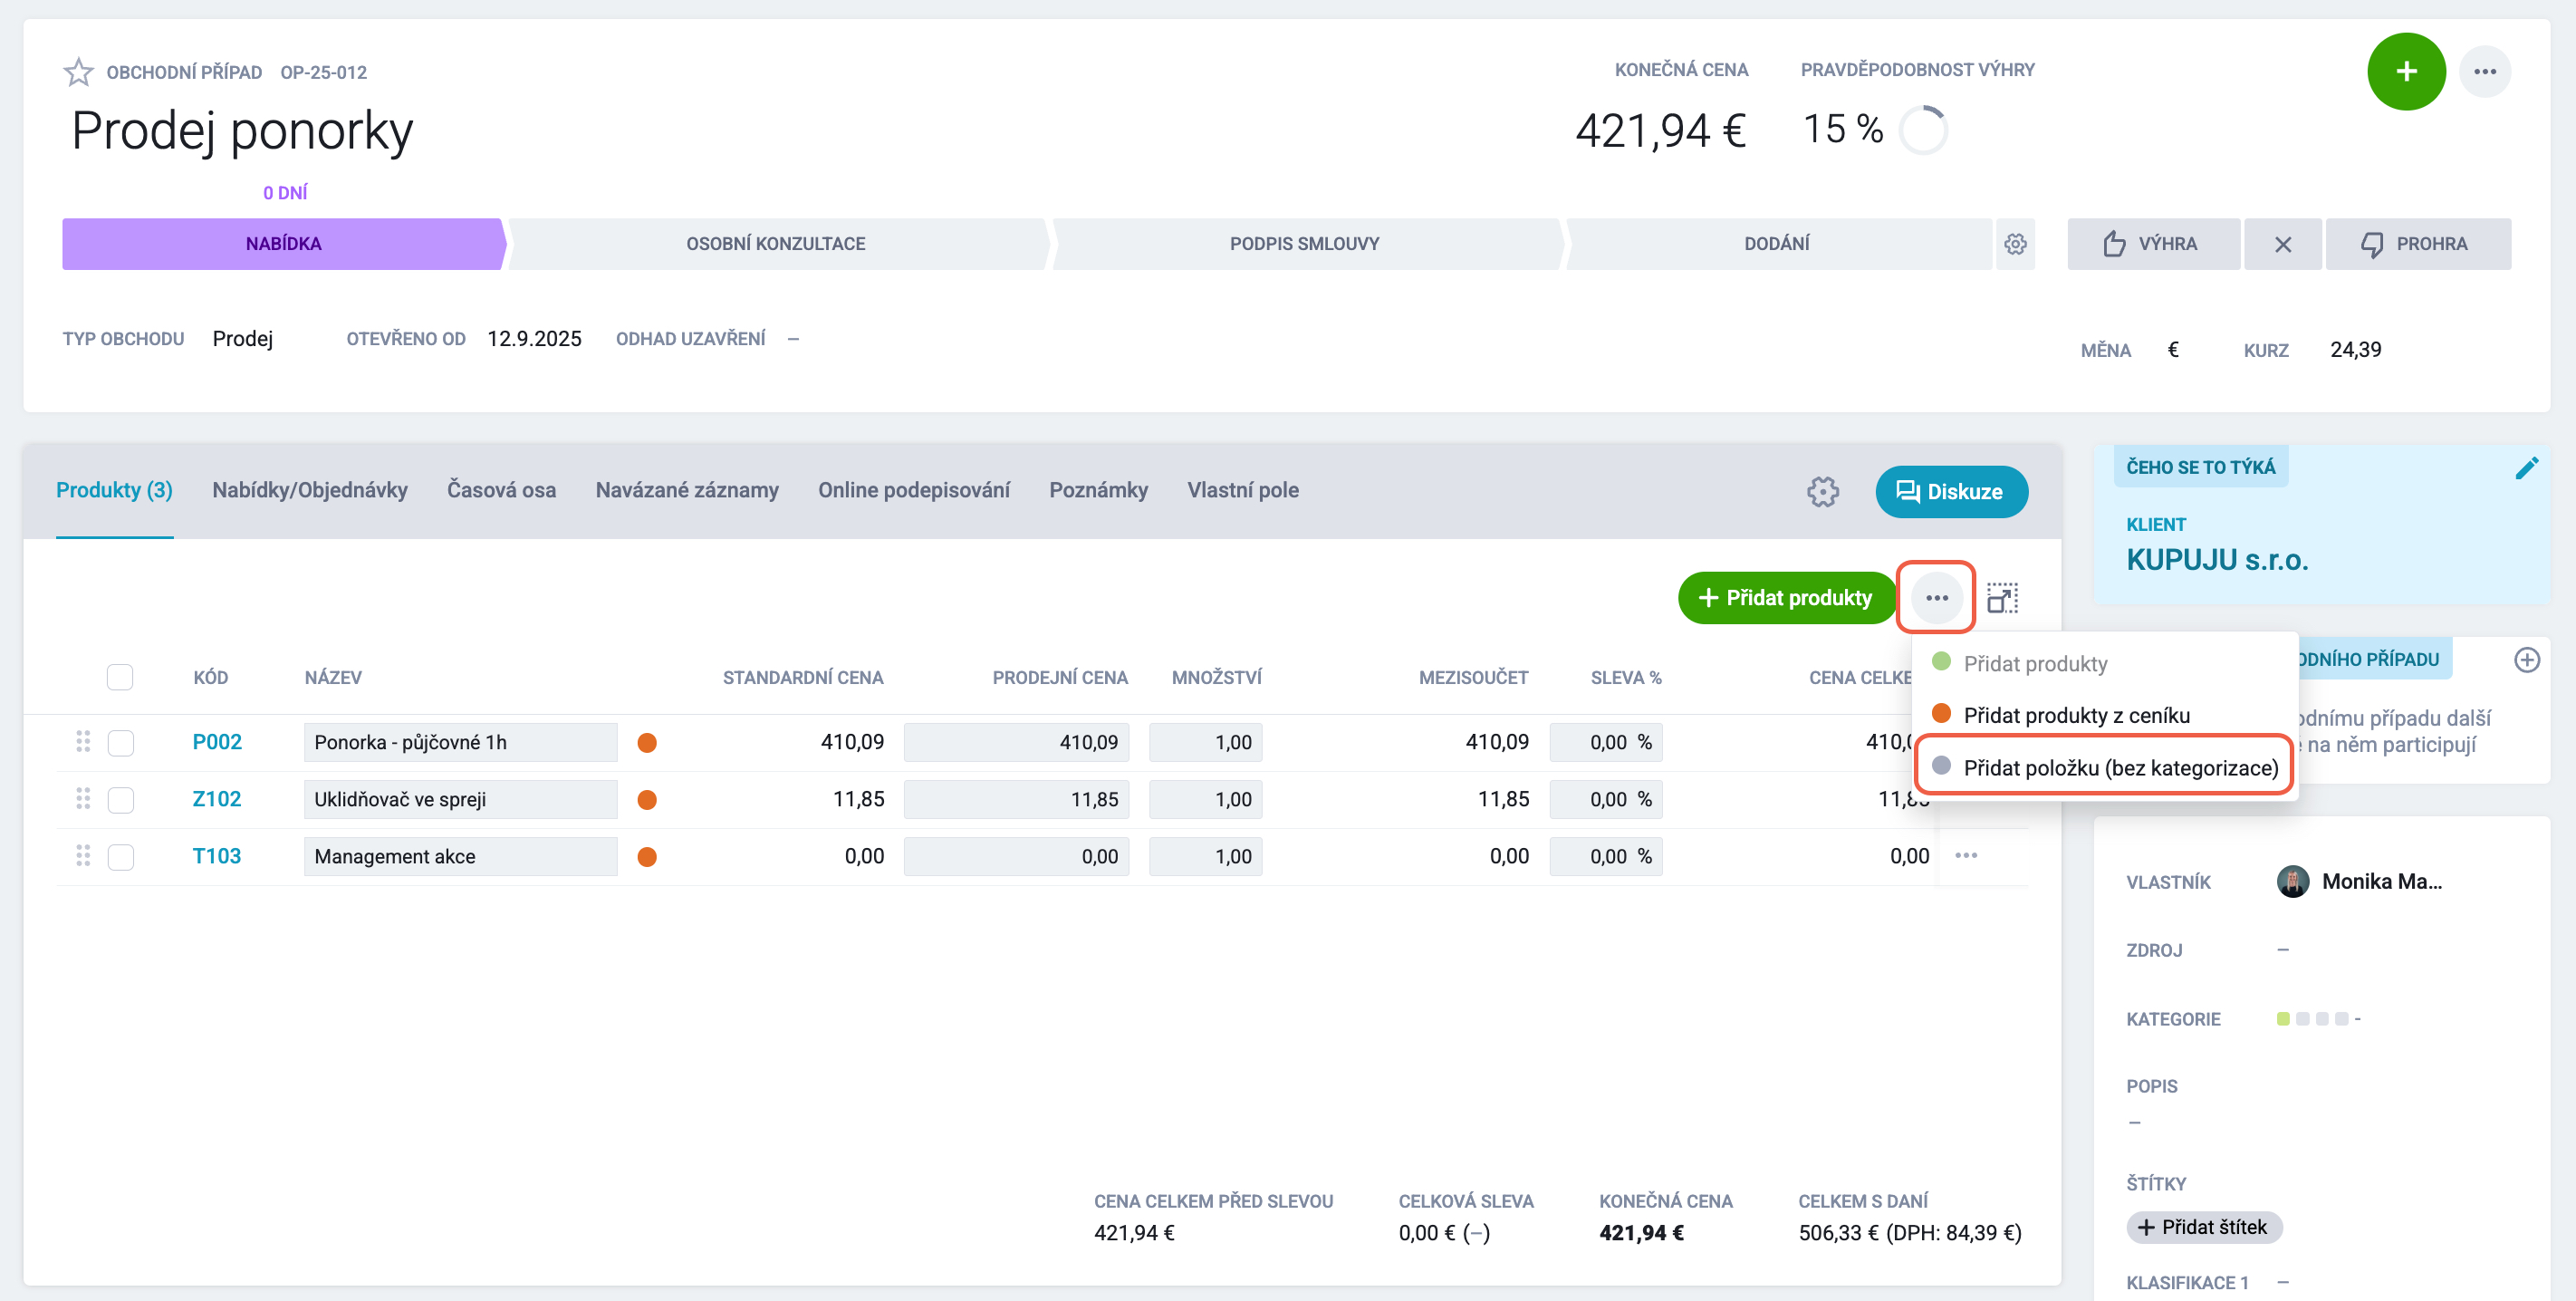Cancel the deal result with X button
Screen dimensions: 2576x1301
[2282, 244]
